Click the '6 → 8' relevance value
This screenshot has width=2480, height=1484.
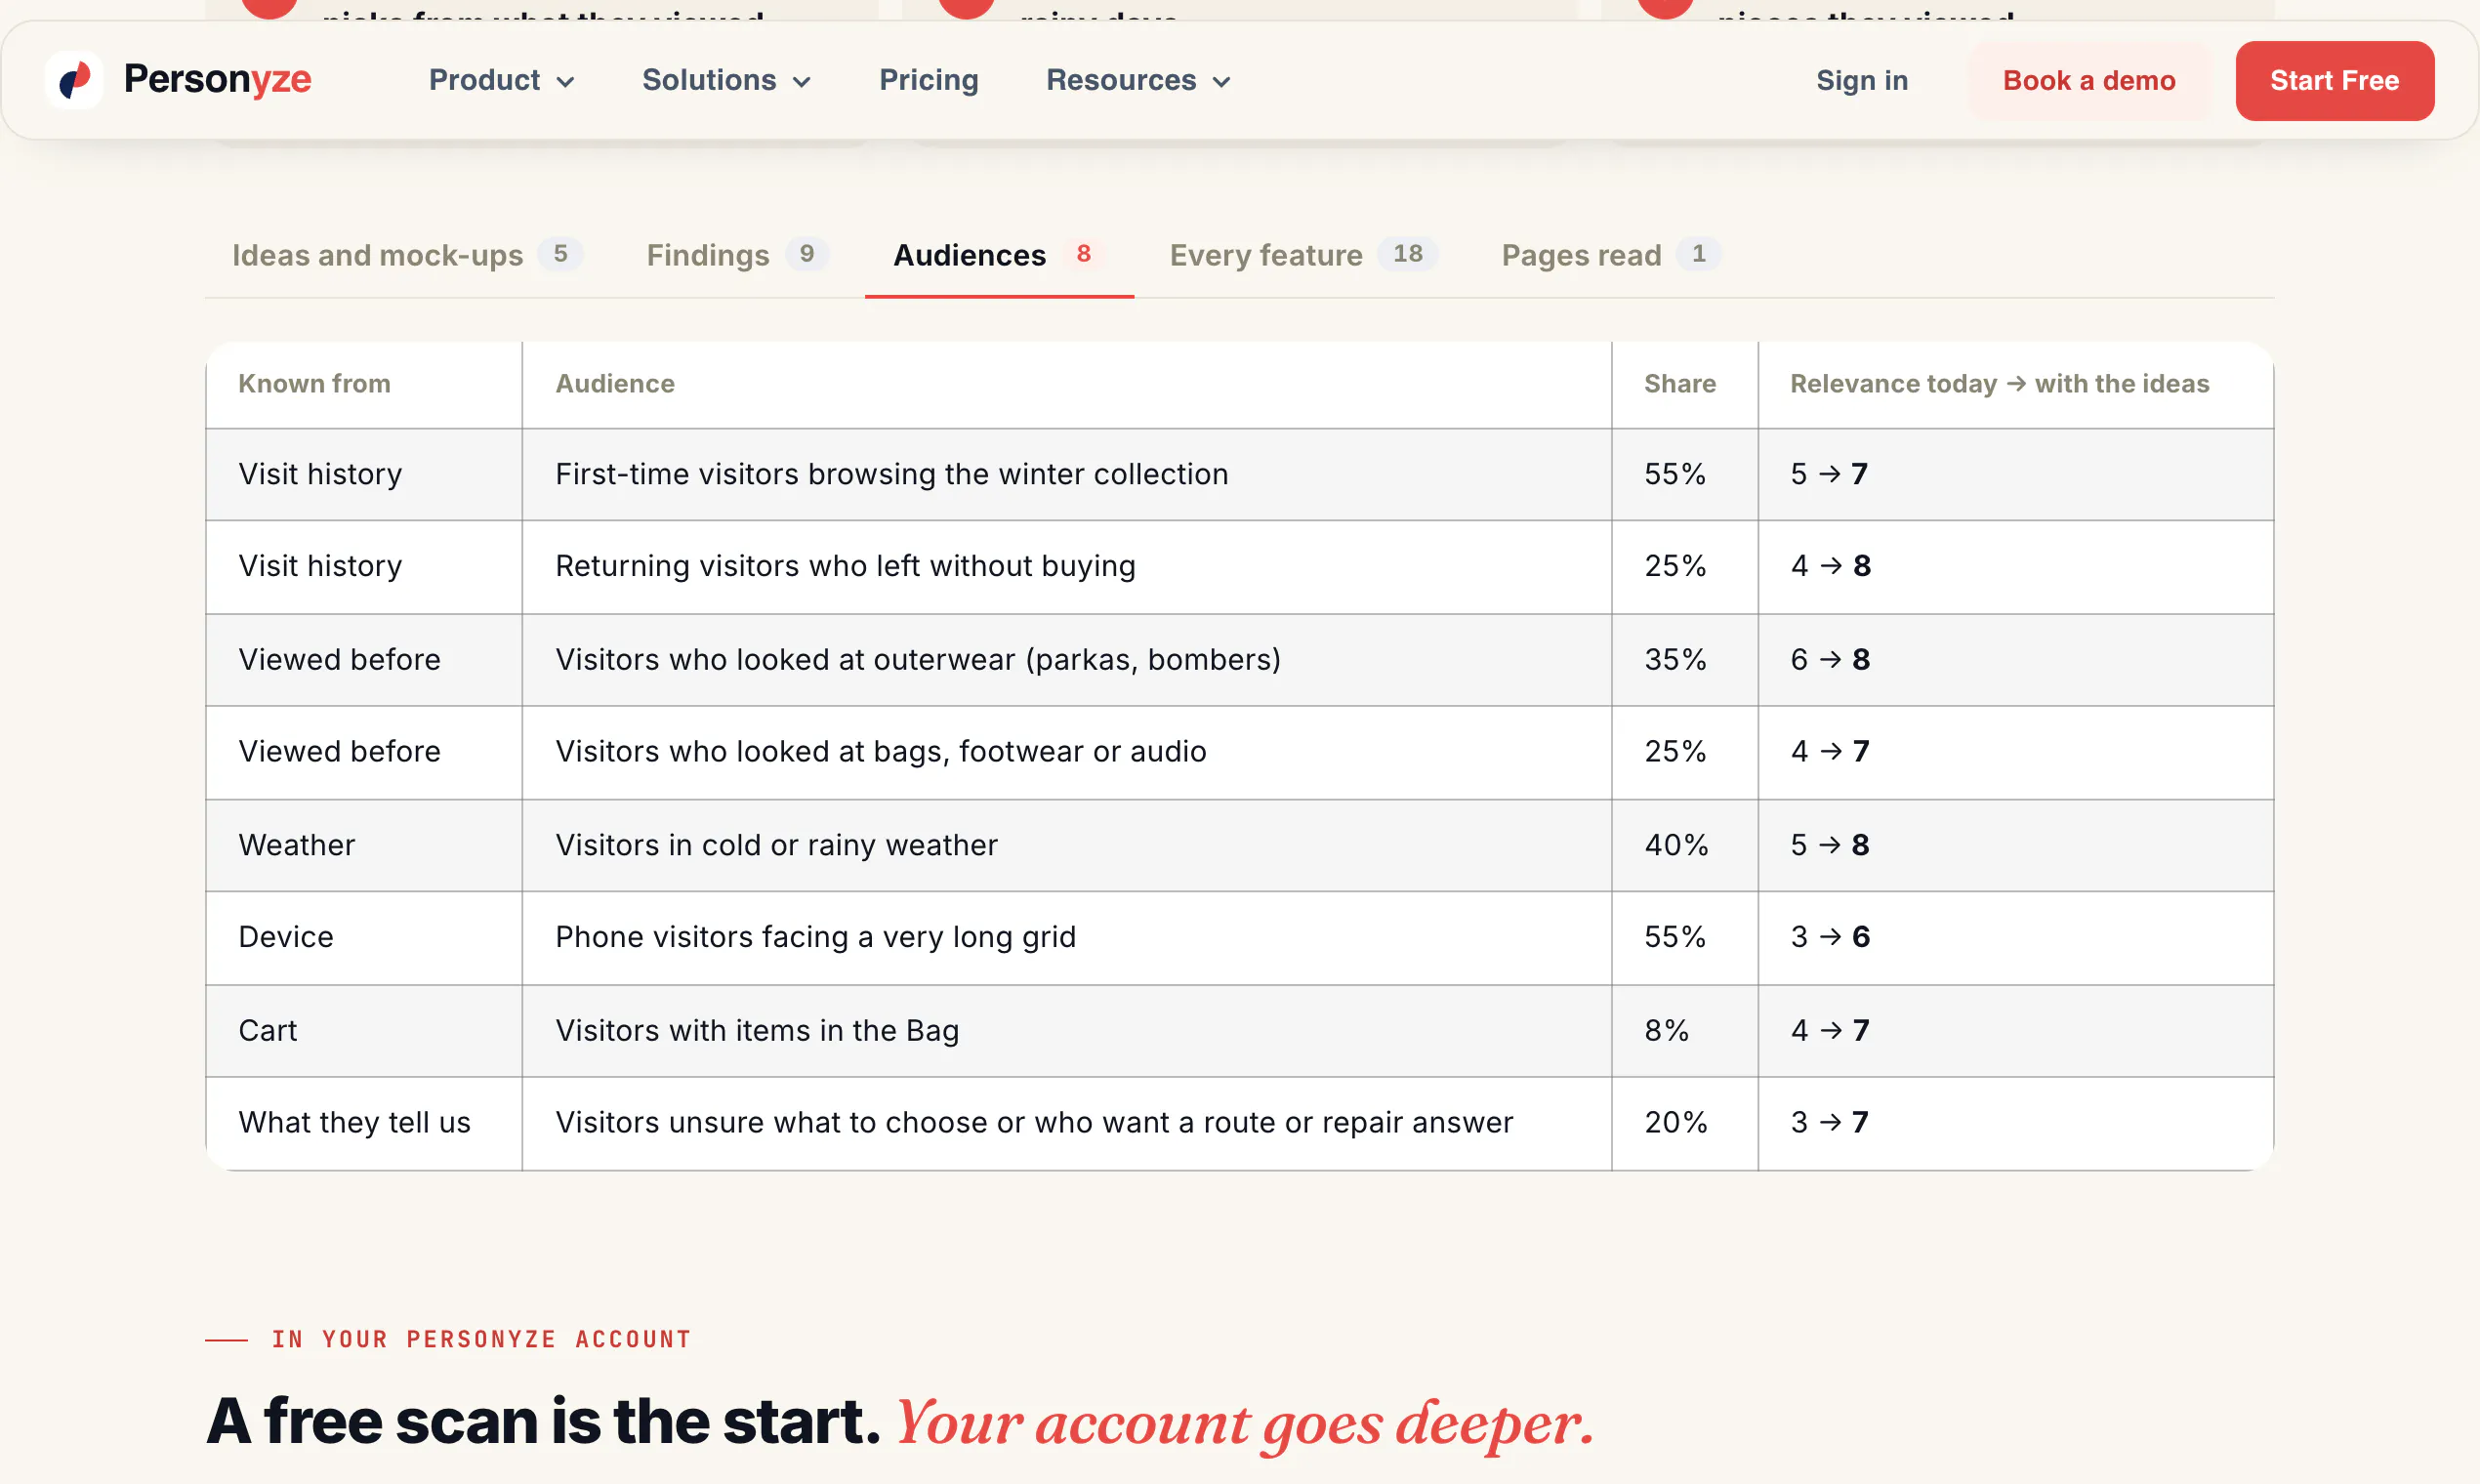click(x=1830, y=660)
